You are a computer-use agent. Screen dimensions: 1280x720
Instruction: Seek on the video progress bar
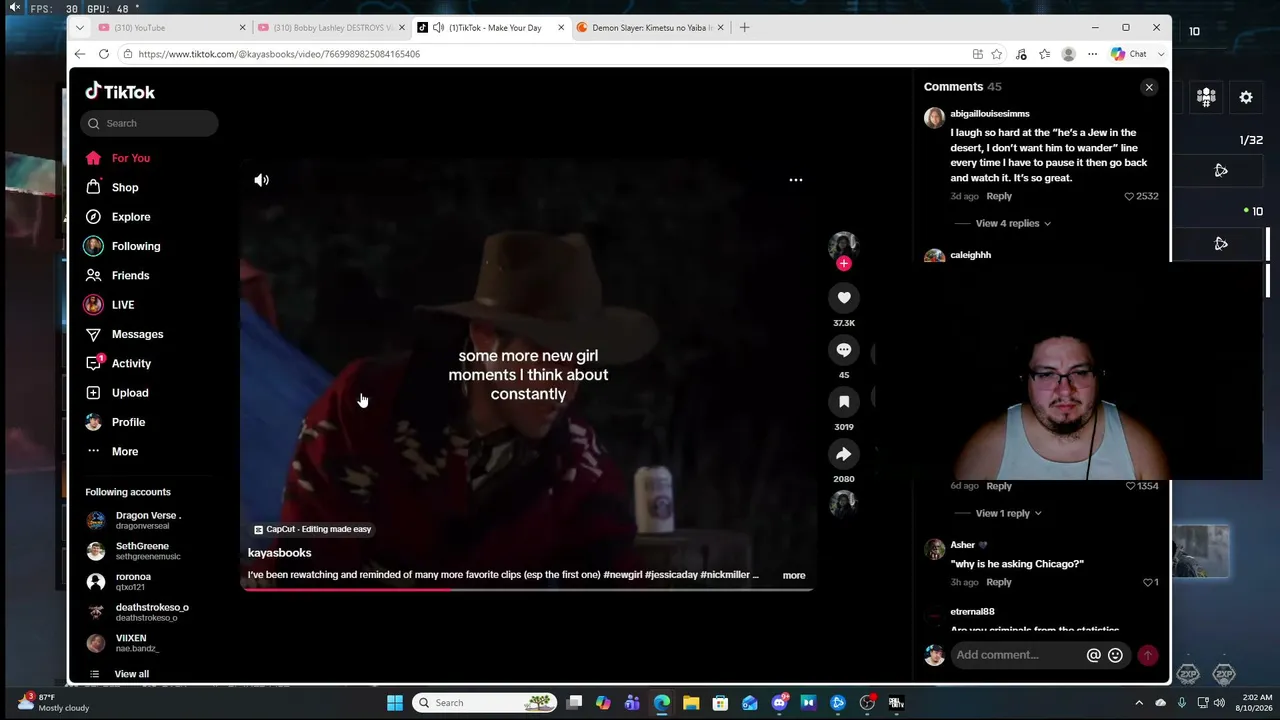click(x=527, y=589)
